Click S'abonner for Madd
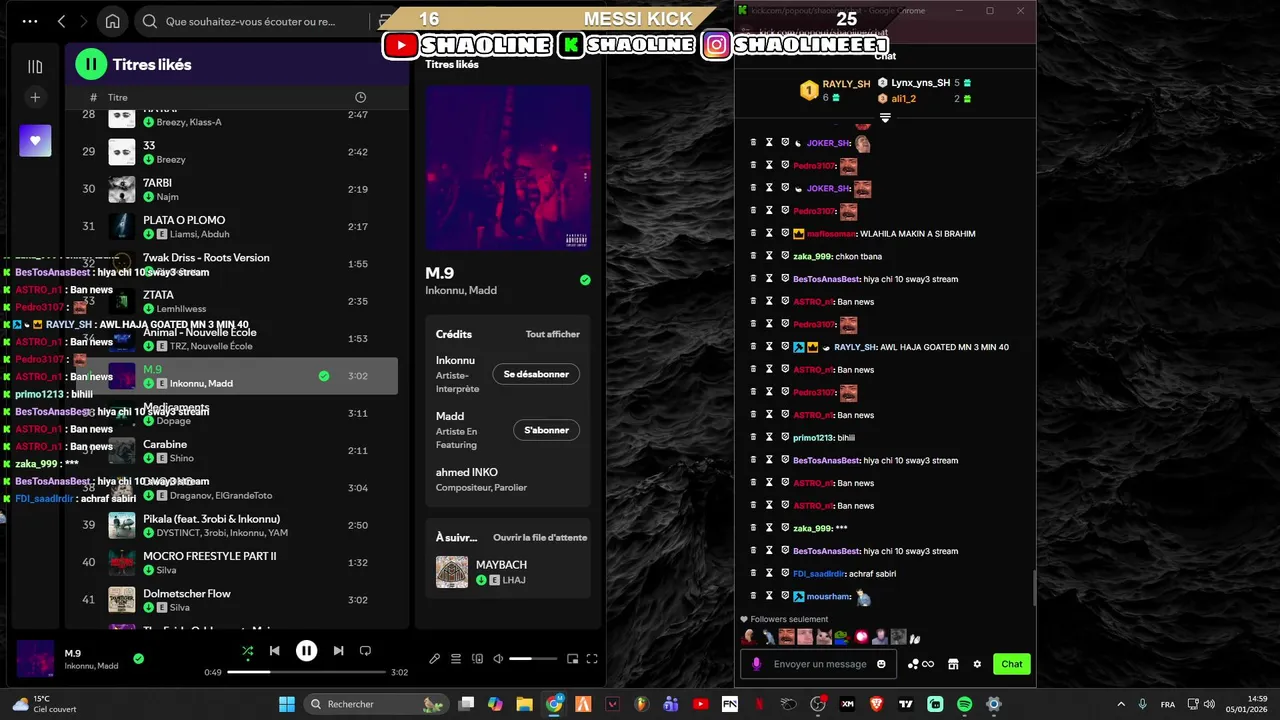 point(546,430)
